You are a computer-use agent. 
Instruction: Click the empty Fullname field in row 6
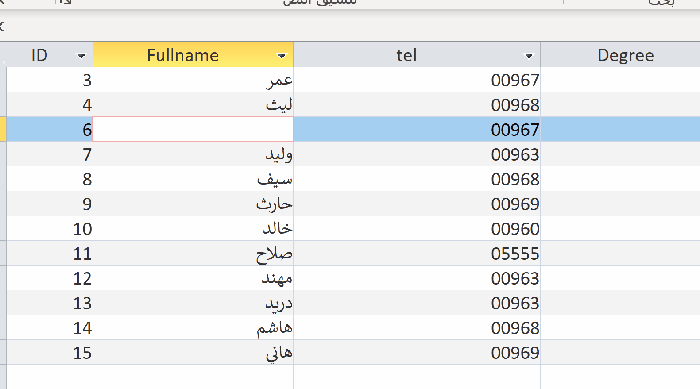pyautogui.click(x=193, y=130)
